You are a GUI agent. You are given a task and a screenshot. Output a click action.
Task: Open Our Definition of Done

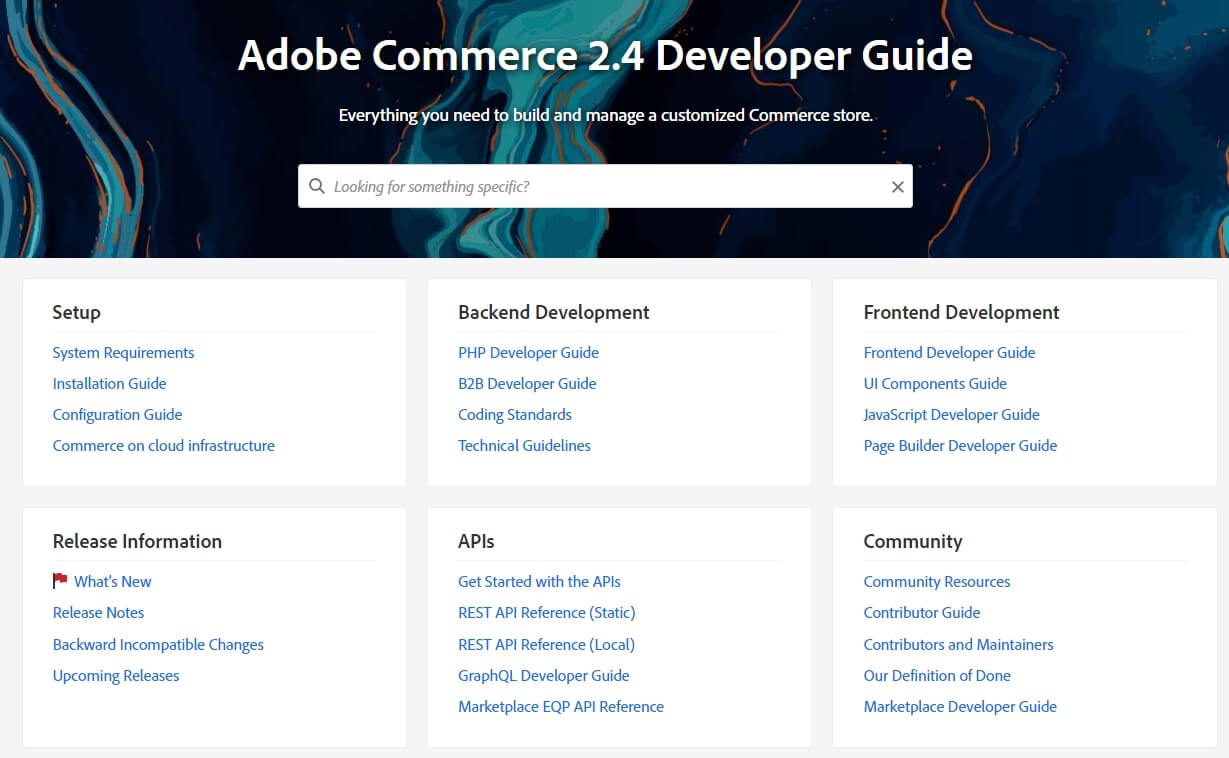(x=937, y=675)
